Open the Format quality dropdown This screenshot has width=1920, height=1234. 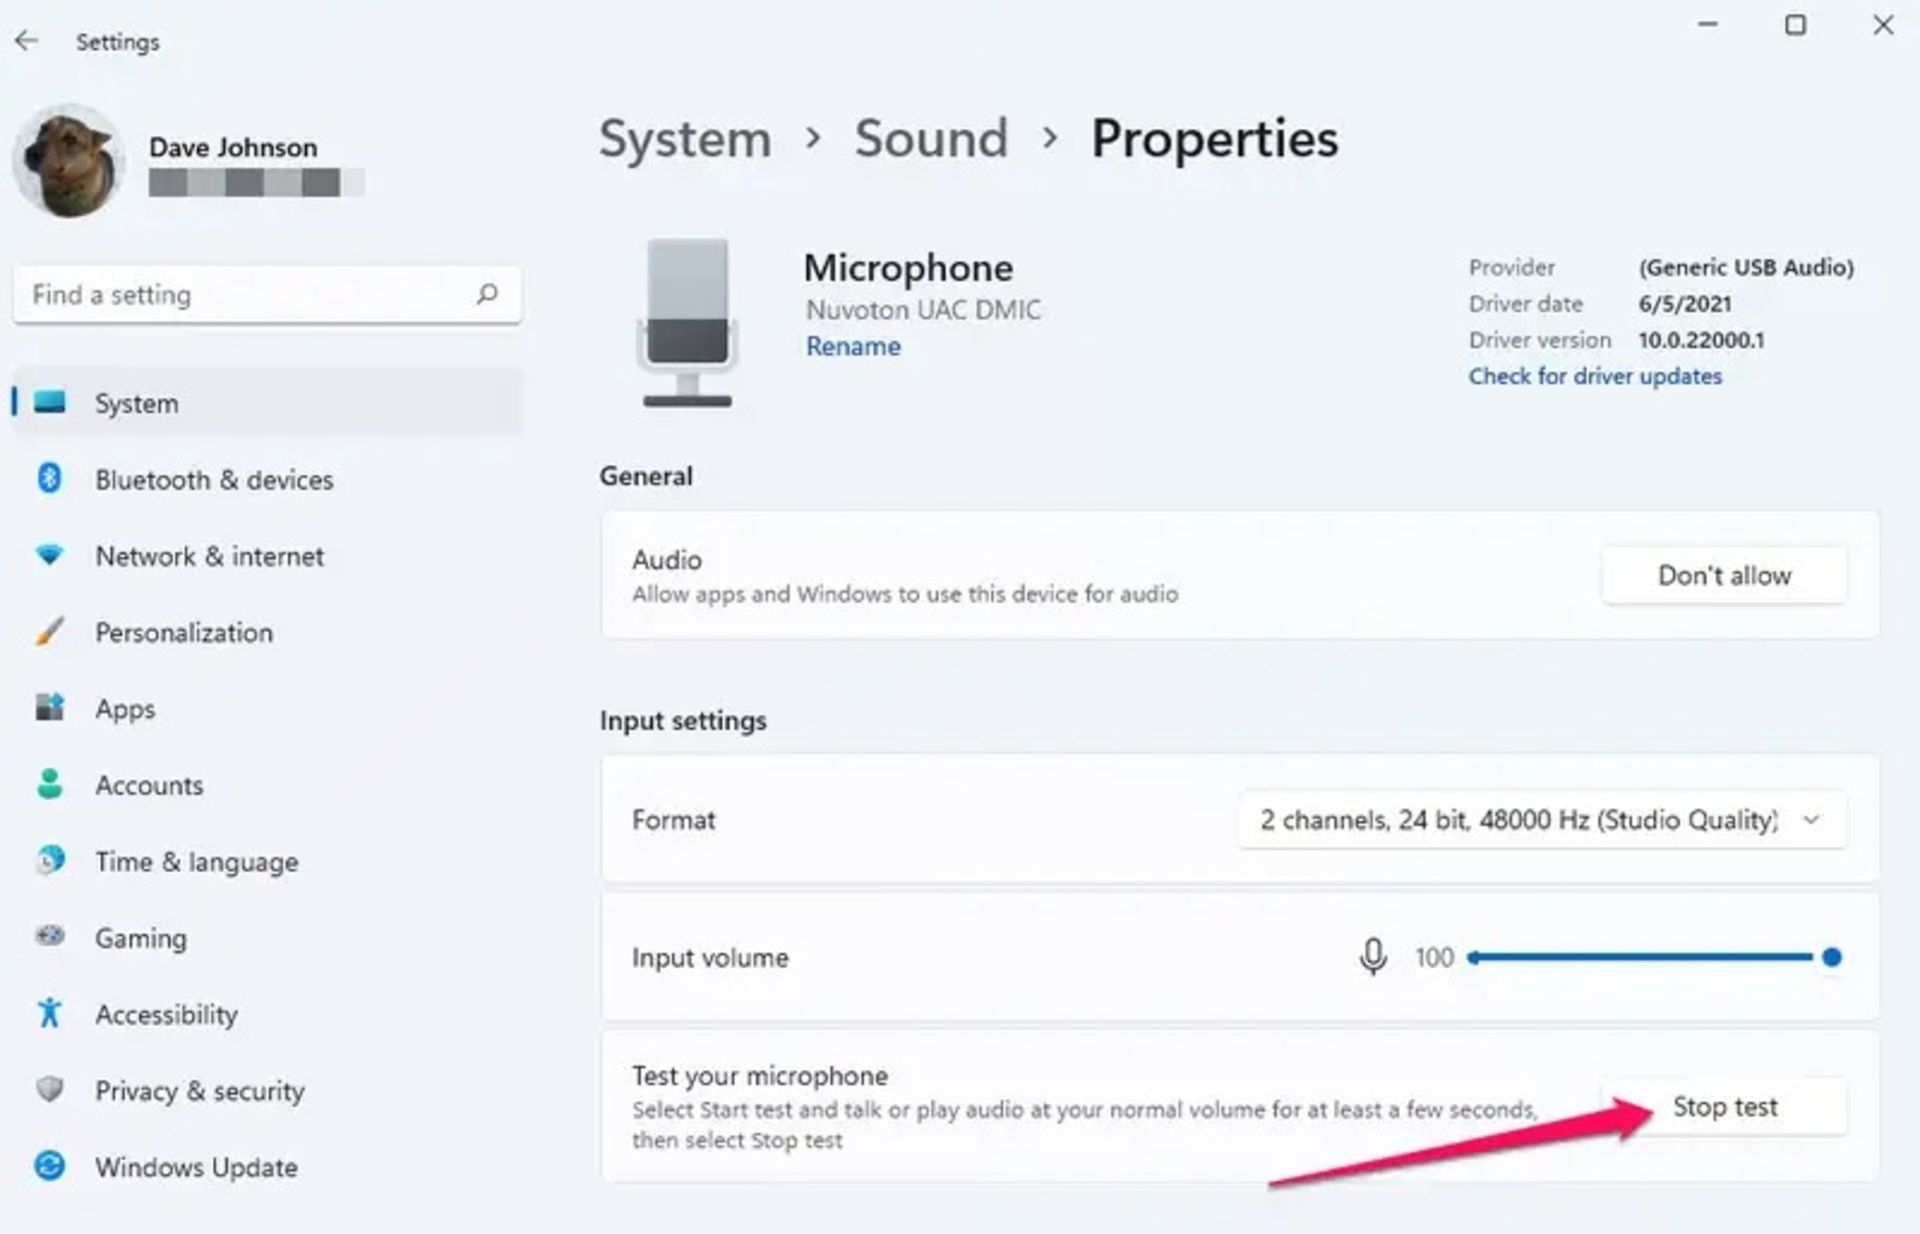coord(1520,820)
